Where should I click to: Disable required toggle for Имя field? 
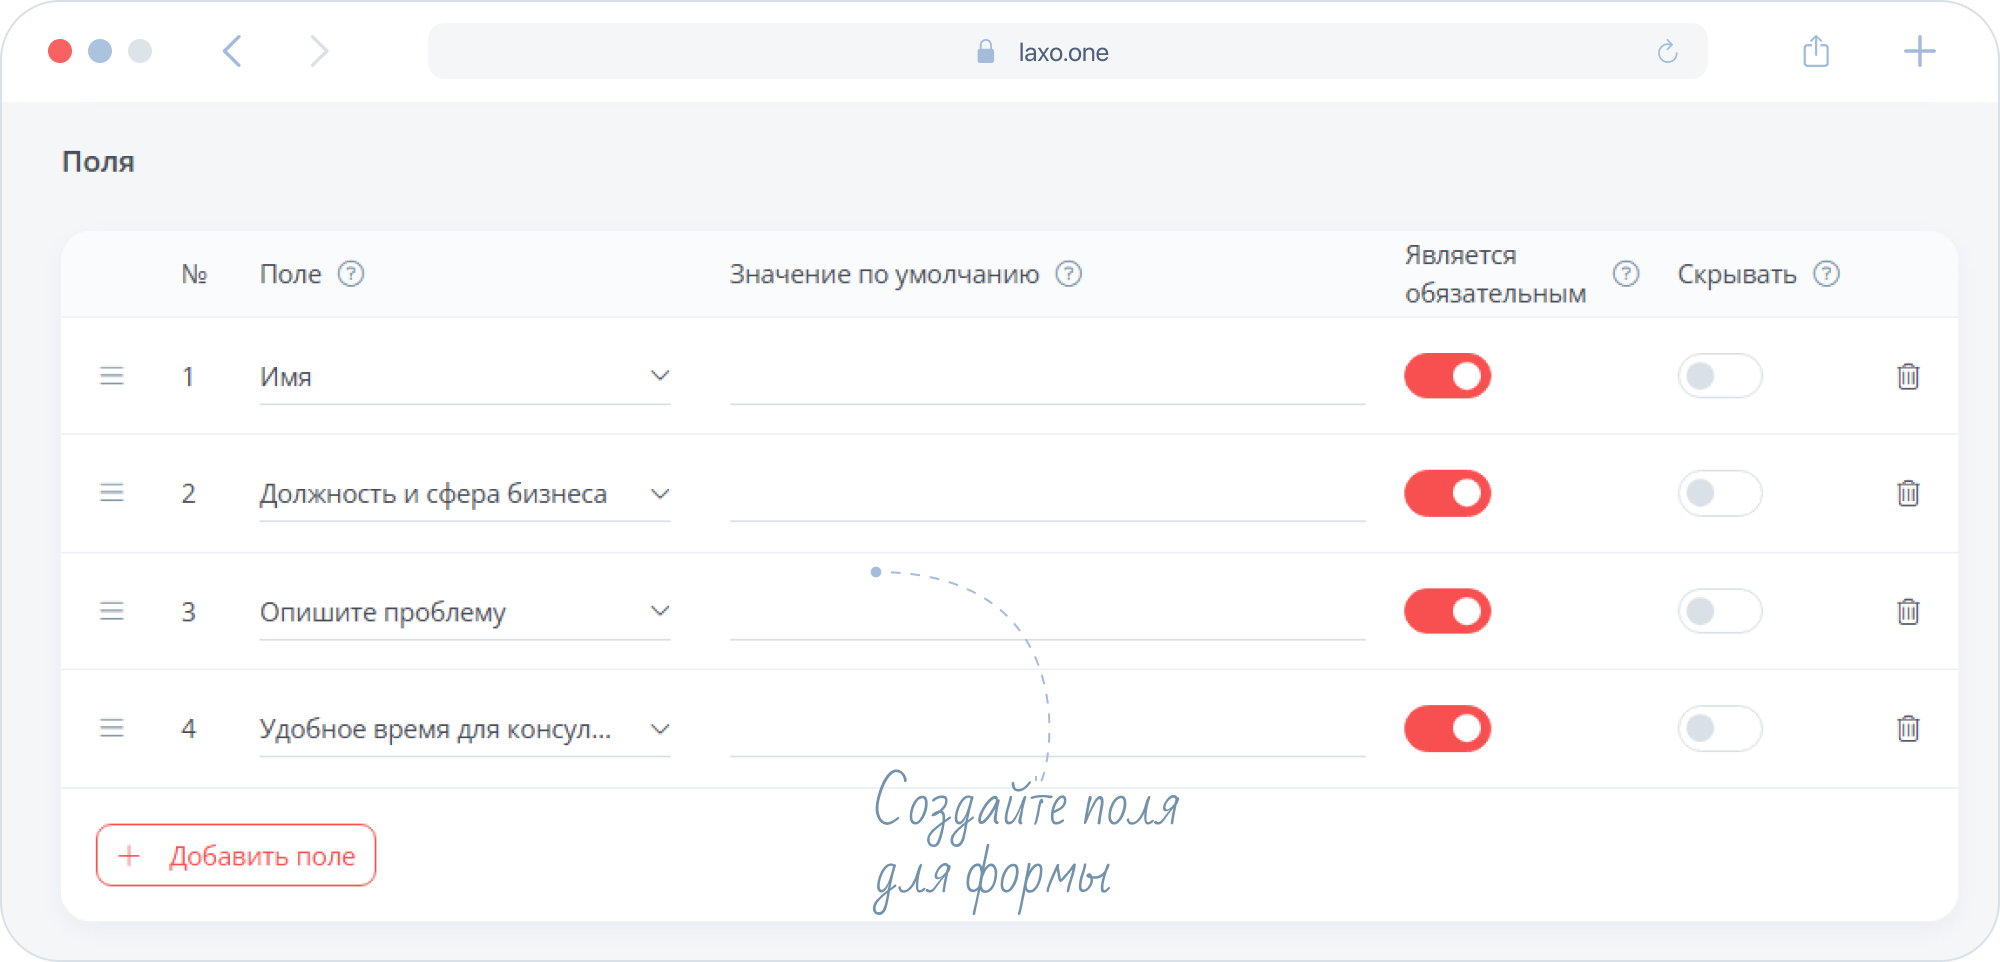(1447, 377)
